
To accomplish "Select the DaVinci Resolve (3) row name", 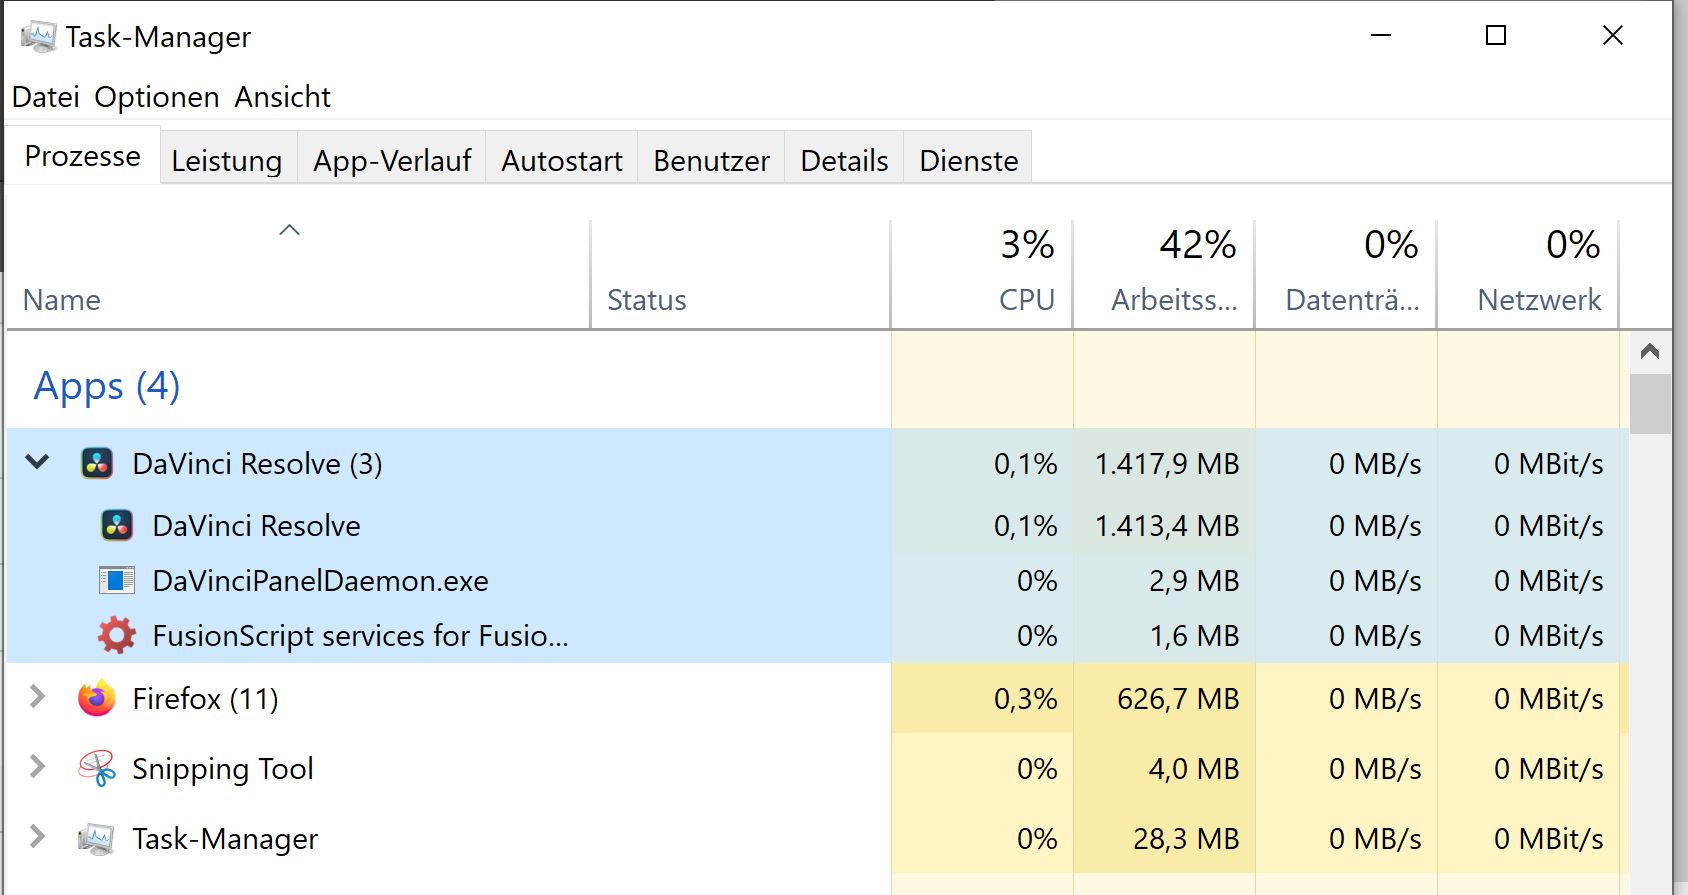I will point(257,464).
